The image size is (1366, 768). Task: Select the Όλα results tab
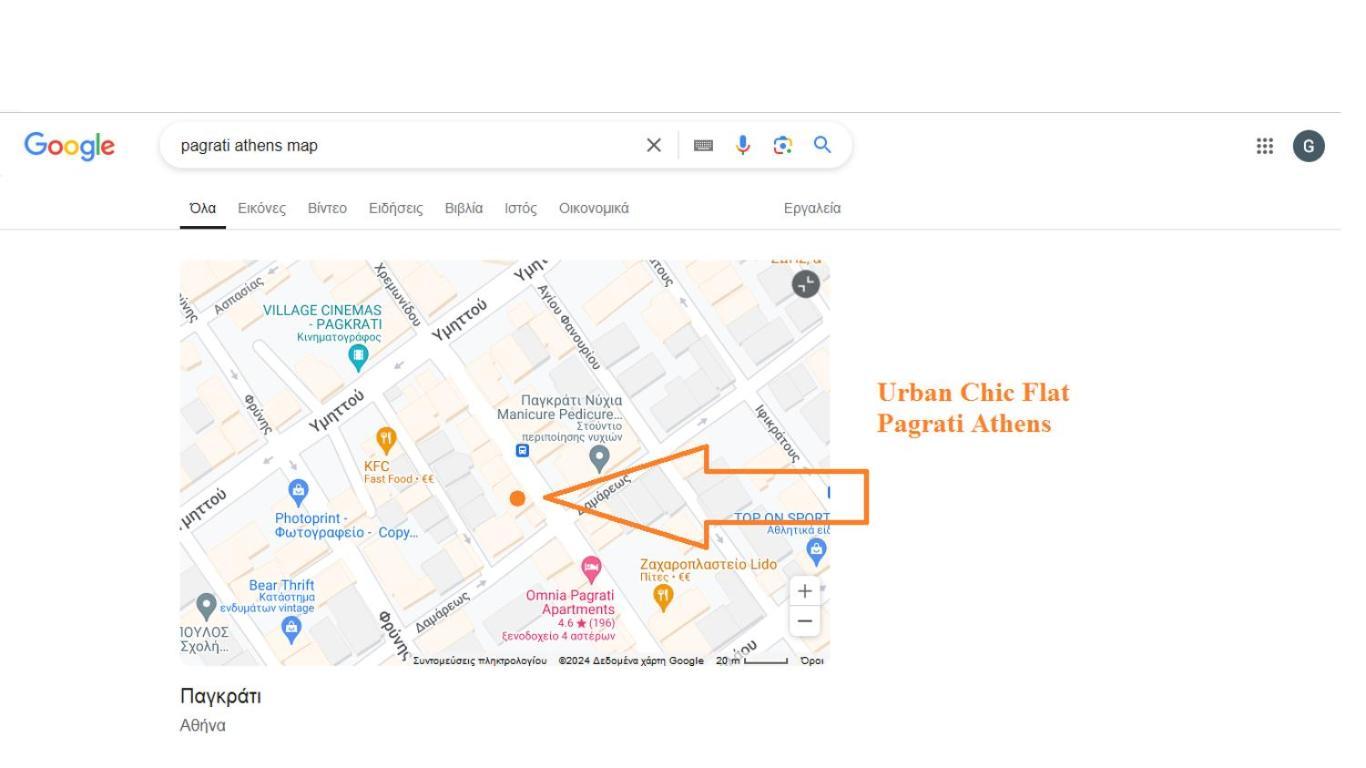(203, 208)
